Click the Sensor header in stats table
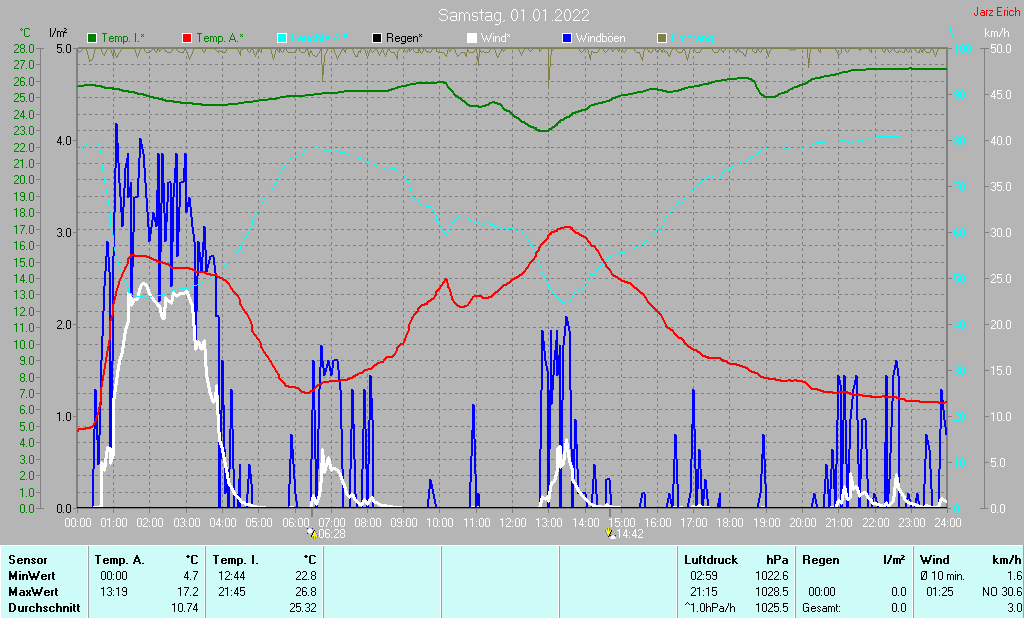Viewport: 1024px width, 618px height. [x=26, y=560]
